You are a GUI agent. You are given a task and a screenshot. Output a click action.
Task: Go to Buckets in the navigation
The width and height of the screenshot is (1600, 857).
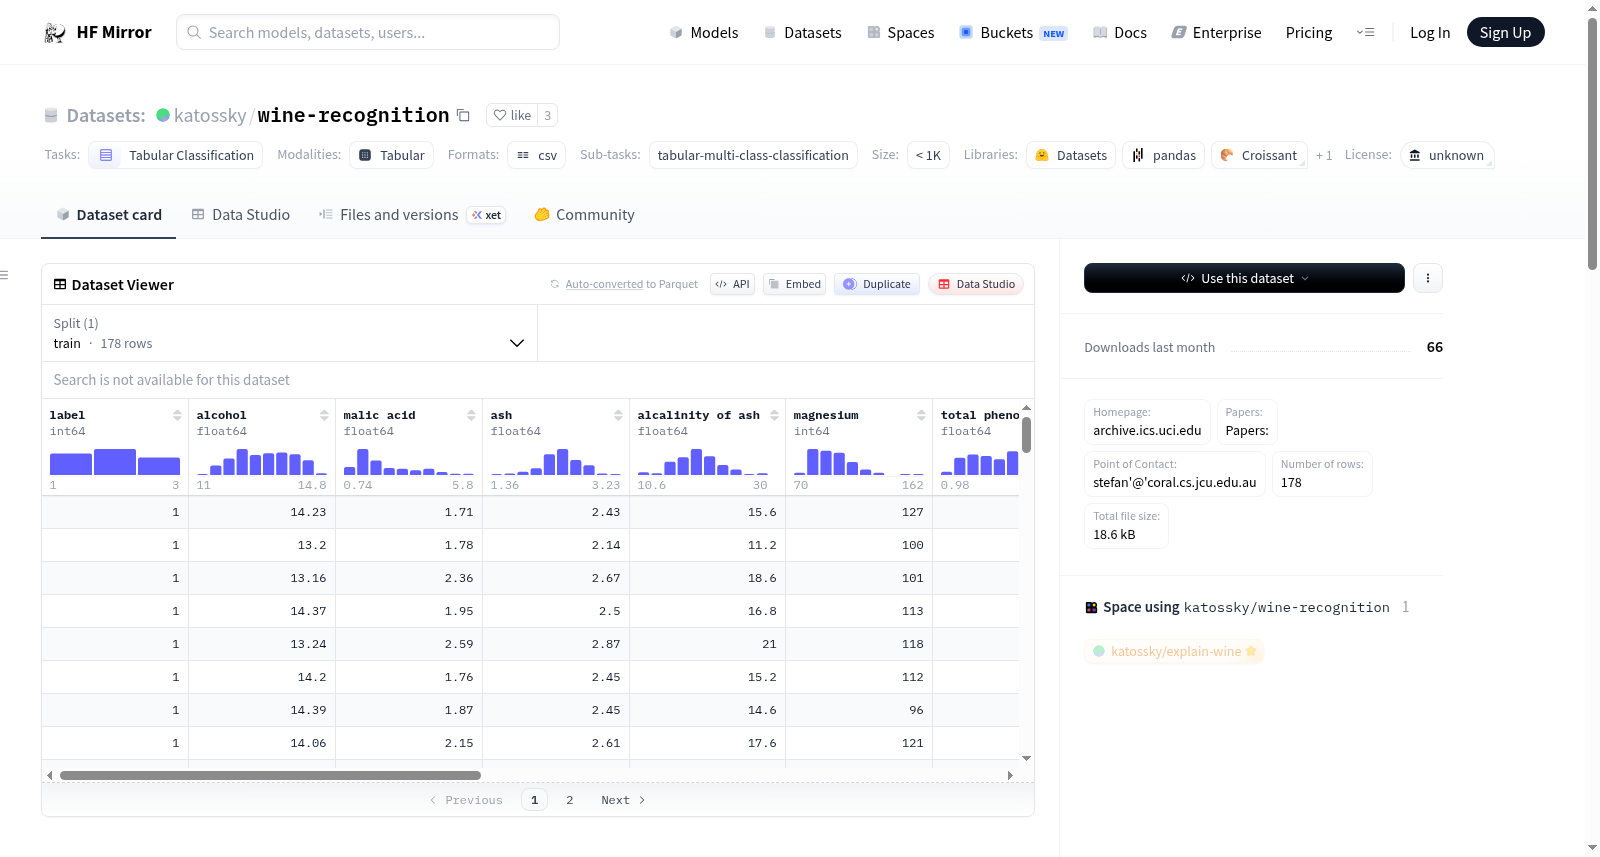1013,32
